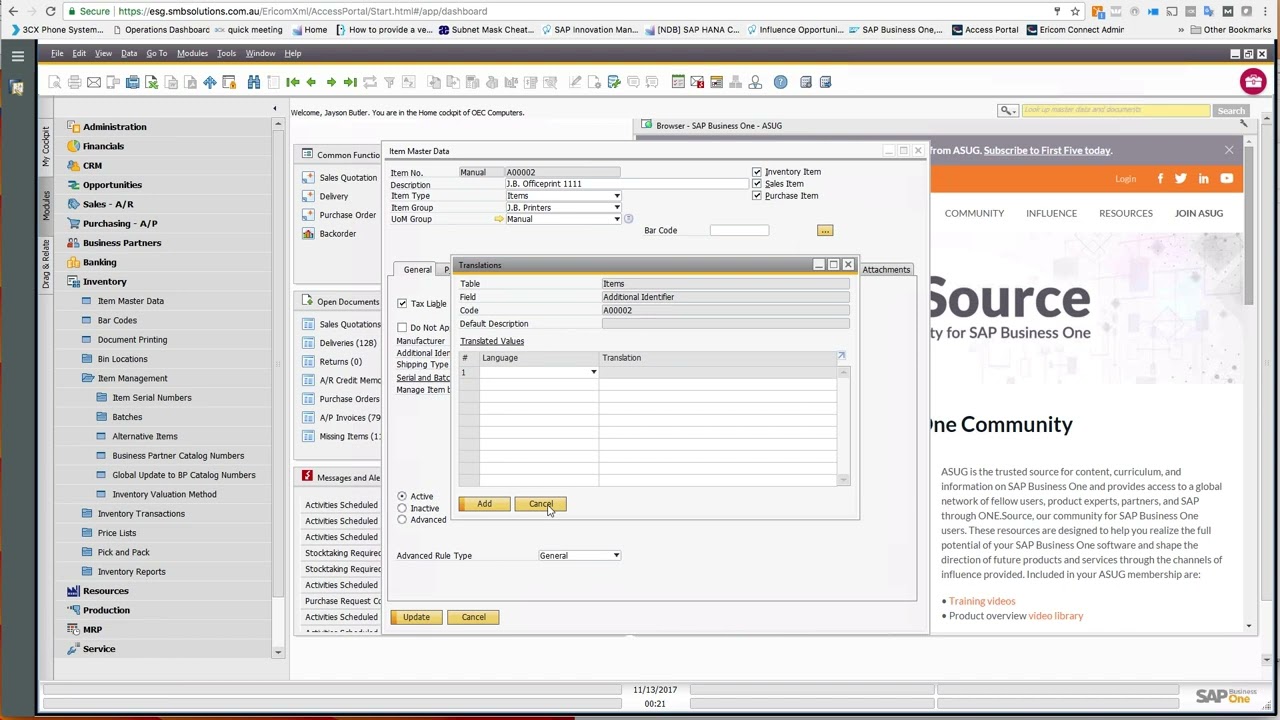The width and height of the screenshot is (1280, 720).
Task: Check the Do Not Apply checkbox
Action: (x=402, y=327)
